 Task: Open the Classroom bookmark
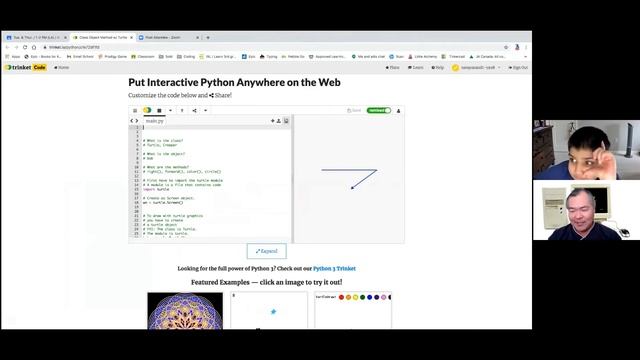[x=143, y=57]
